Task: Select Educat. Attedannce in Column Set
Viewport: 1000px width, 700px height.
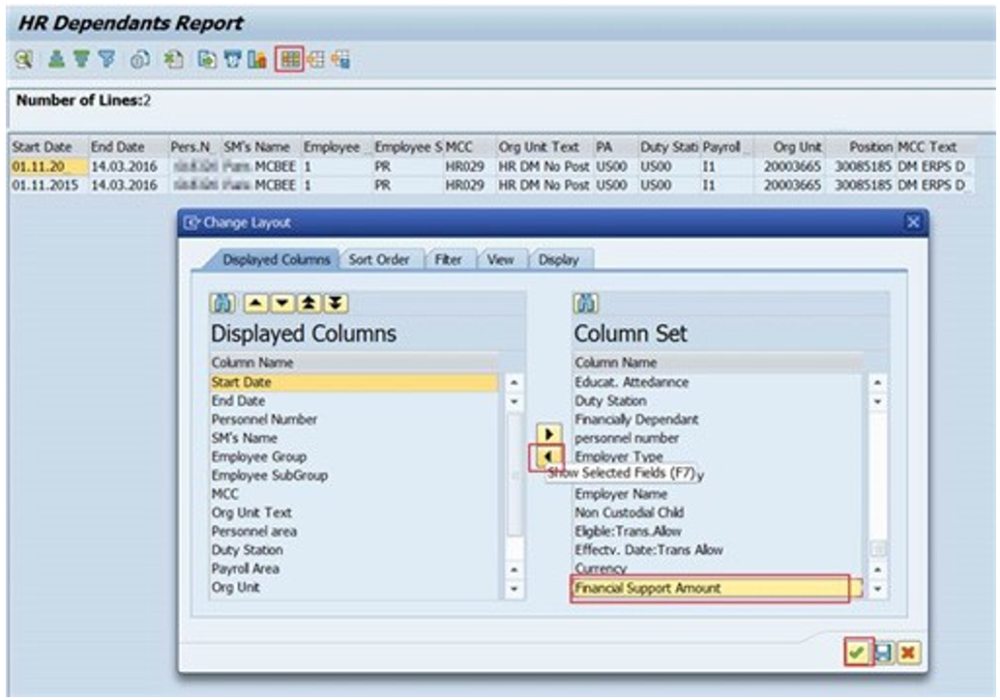Action: click(717, 383)
